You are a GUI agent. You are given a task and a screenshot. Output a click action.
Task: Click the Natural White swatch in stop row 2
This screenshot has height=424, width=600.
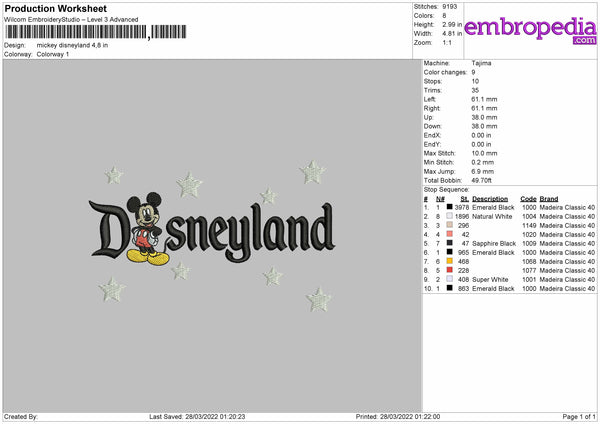click(450, 216)
